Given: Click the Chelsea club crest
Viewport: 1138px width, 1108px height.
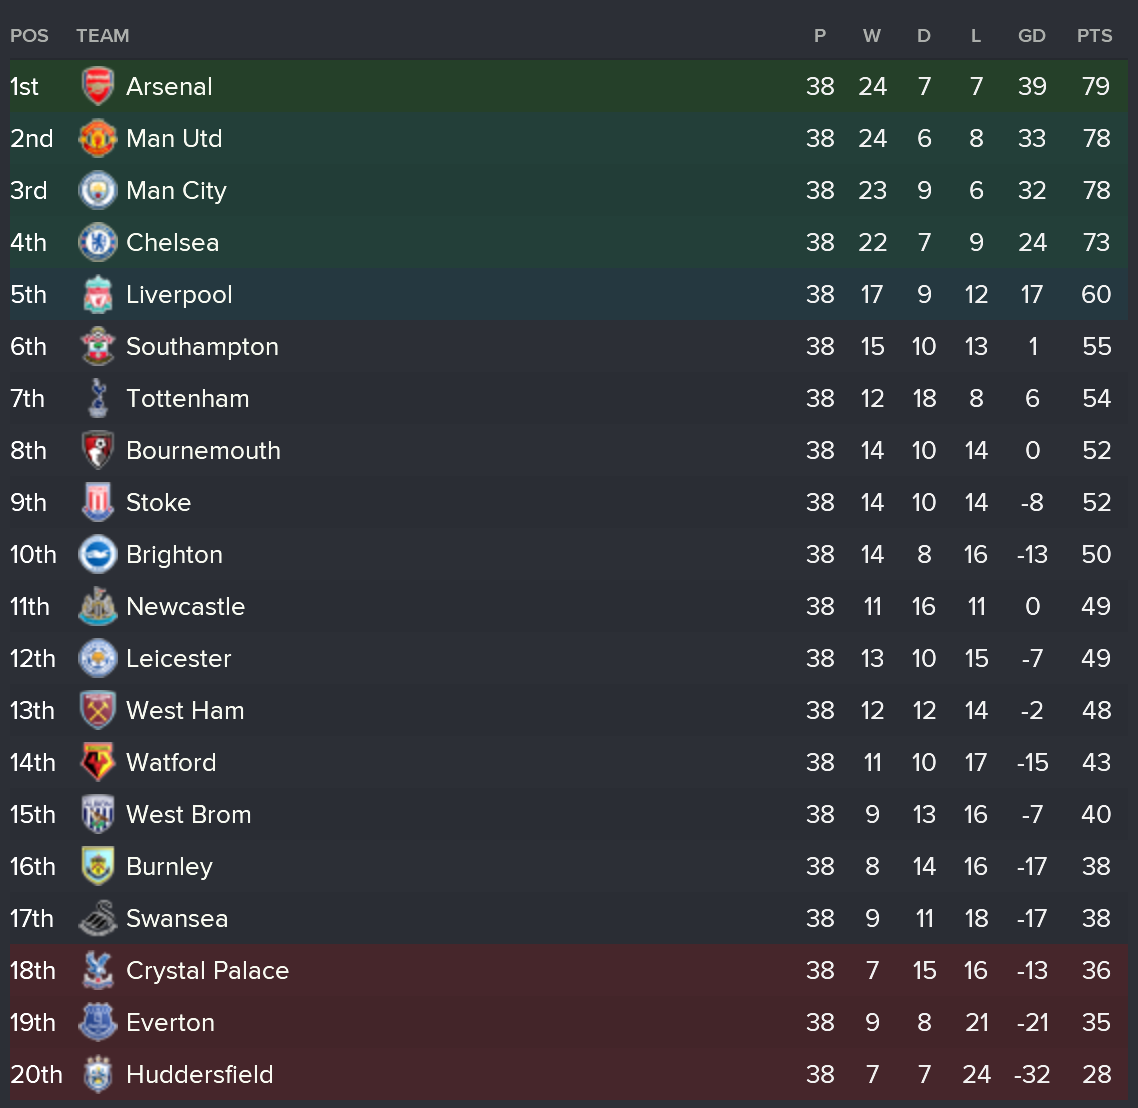Looking at the screenshot, I should coord(98,243).
